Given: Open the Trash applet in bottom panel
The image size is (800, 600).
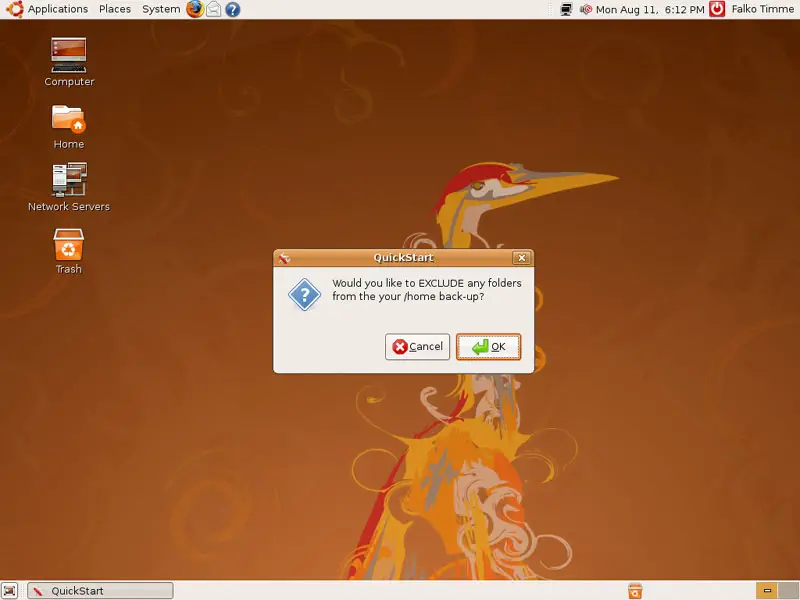Looking at the screenshot, I should tap(635, 591).
